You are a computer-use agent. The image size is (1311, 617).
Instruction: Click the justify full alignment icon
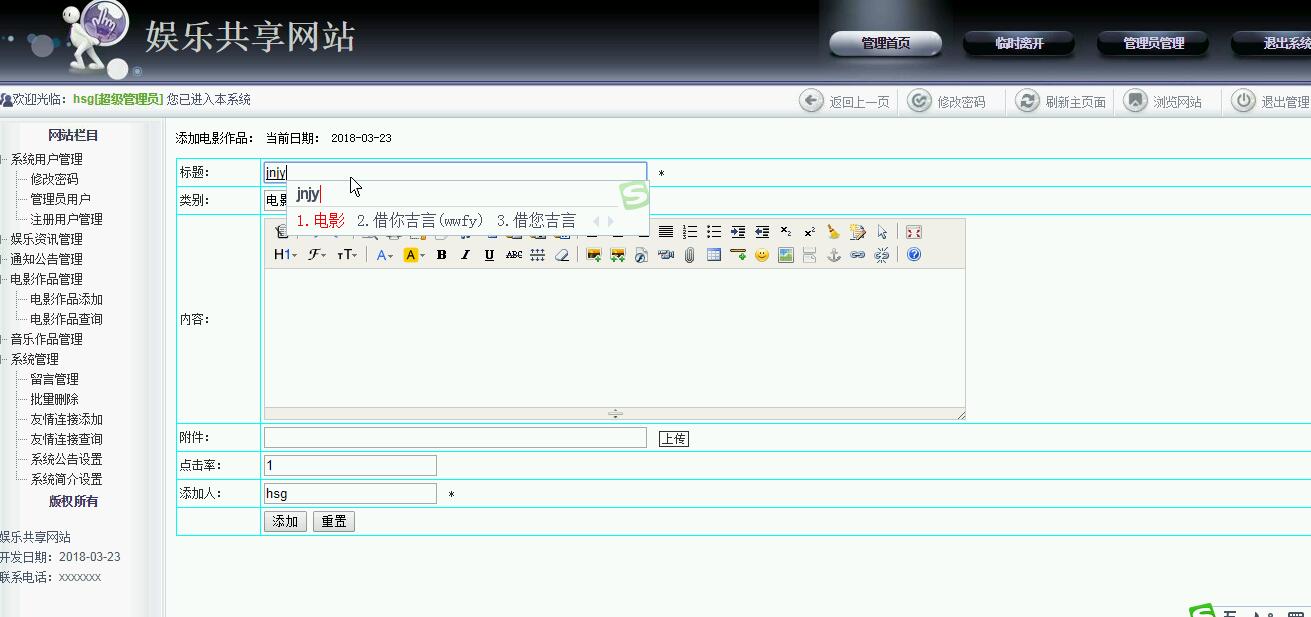[666, 232]
